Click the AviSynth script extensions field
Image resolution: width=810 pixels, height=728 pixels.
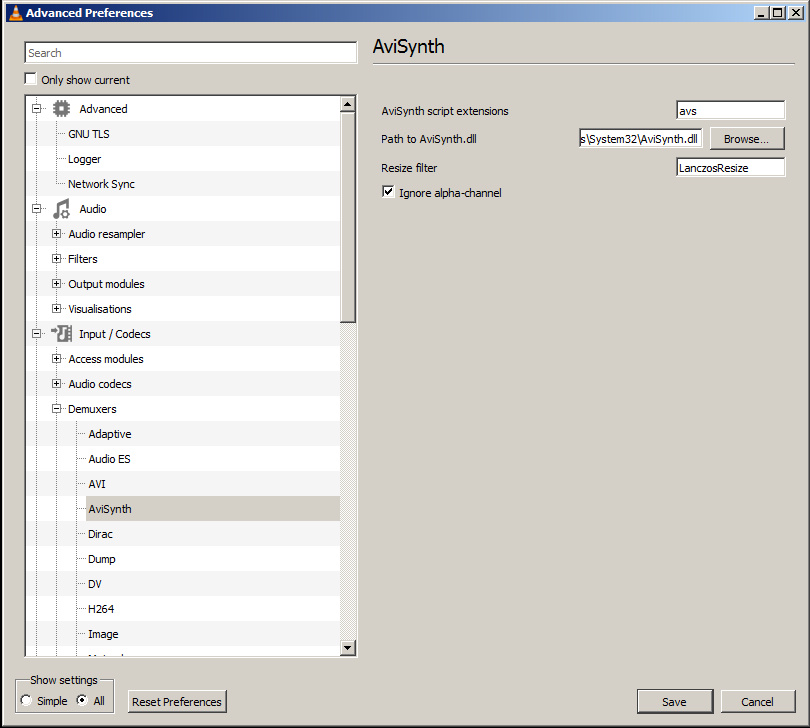coord(730,111)
